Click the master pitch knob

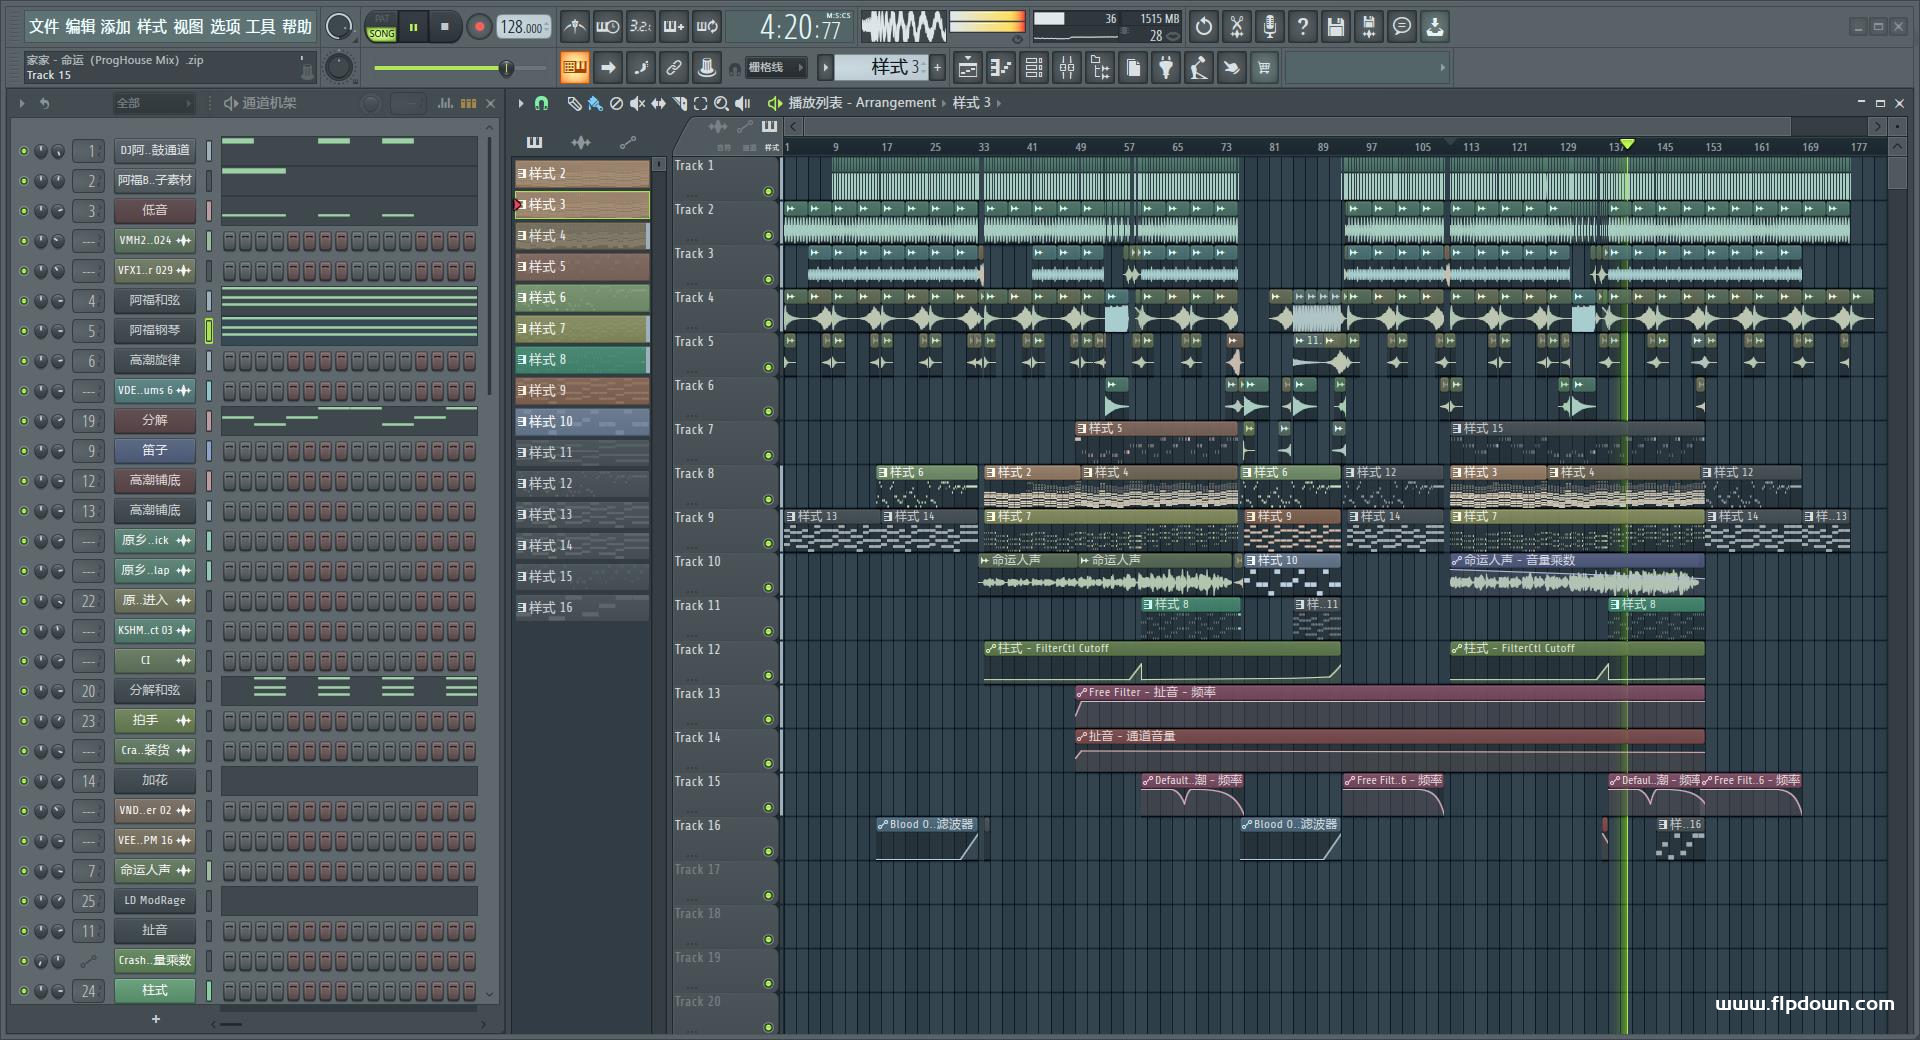(x=339, y=67)
